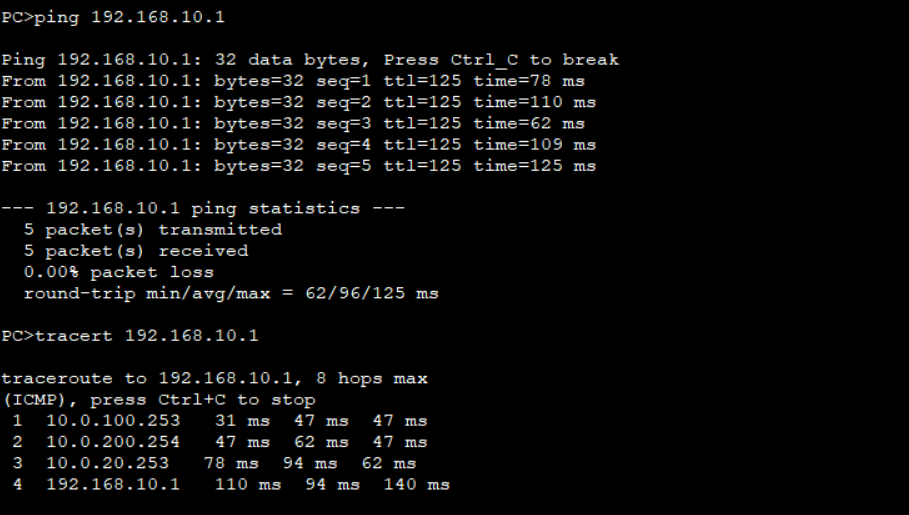
Task: Click hop 1 address 10.0.100.253
Action: (x=113, y=421)
